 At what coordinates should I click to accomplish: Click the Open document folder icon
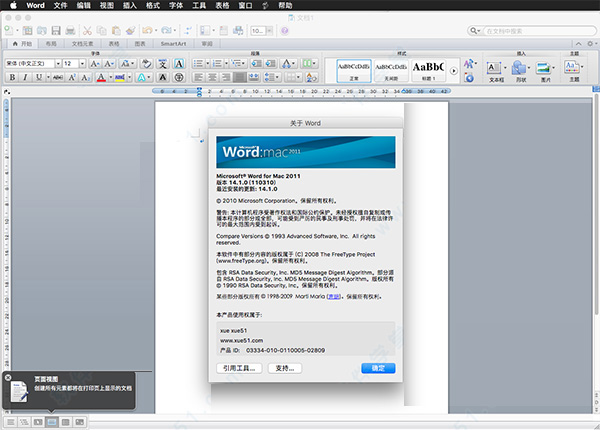(42, 30)
